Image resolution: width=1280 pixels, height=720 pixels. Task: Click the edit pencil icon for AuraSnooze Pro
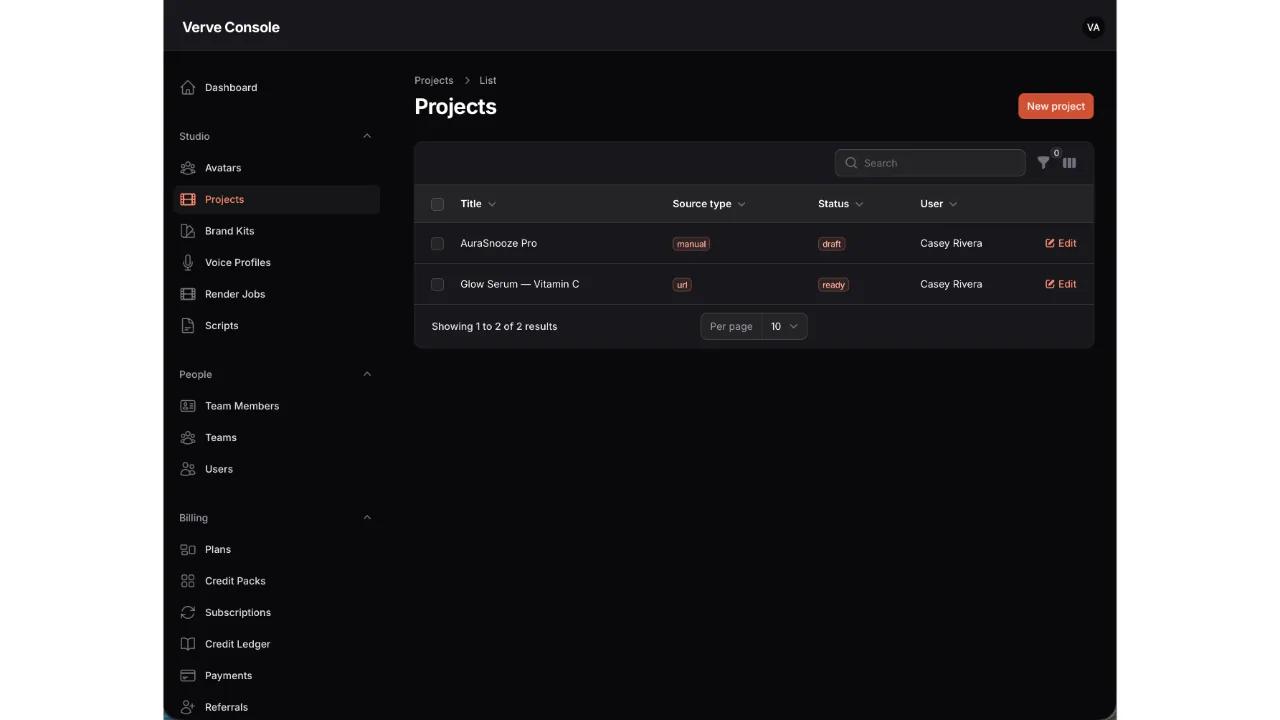click(x=1050, y=243)
